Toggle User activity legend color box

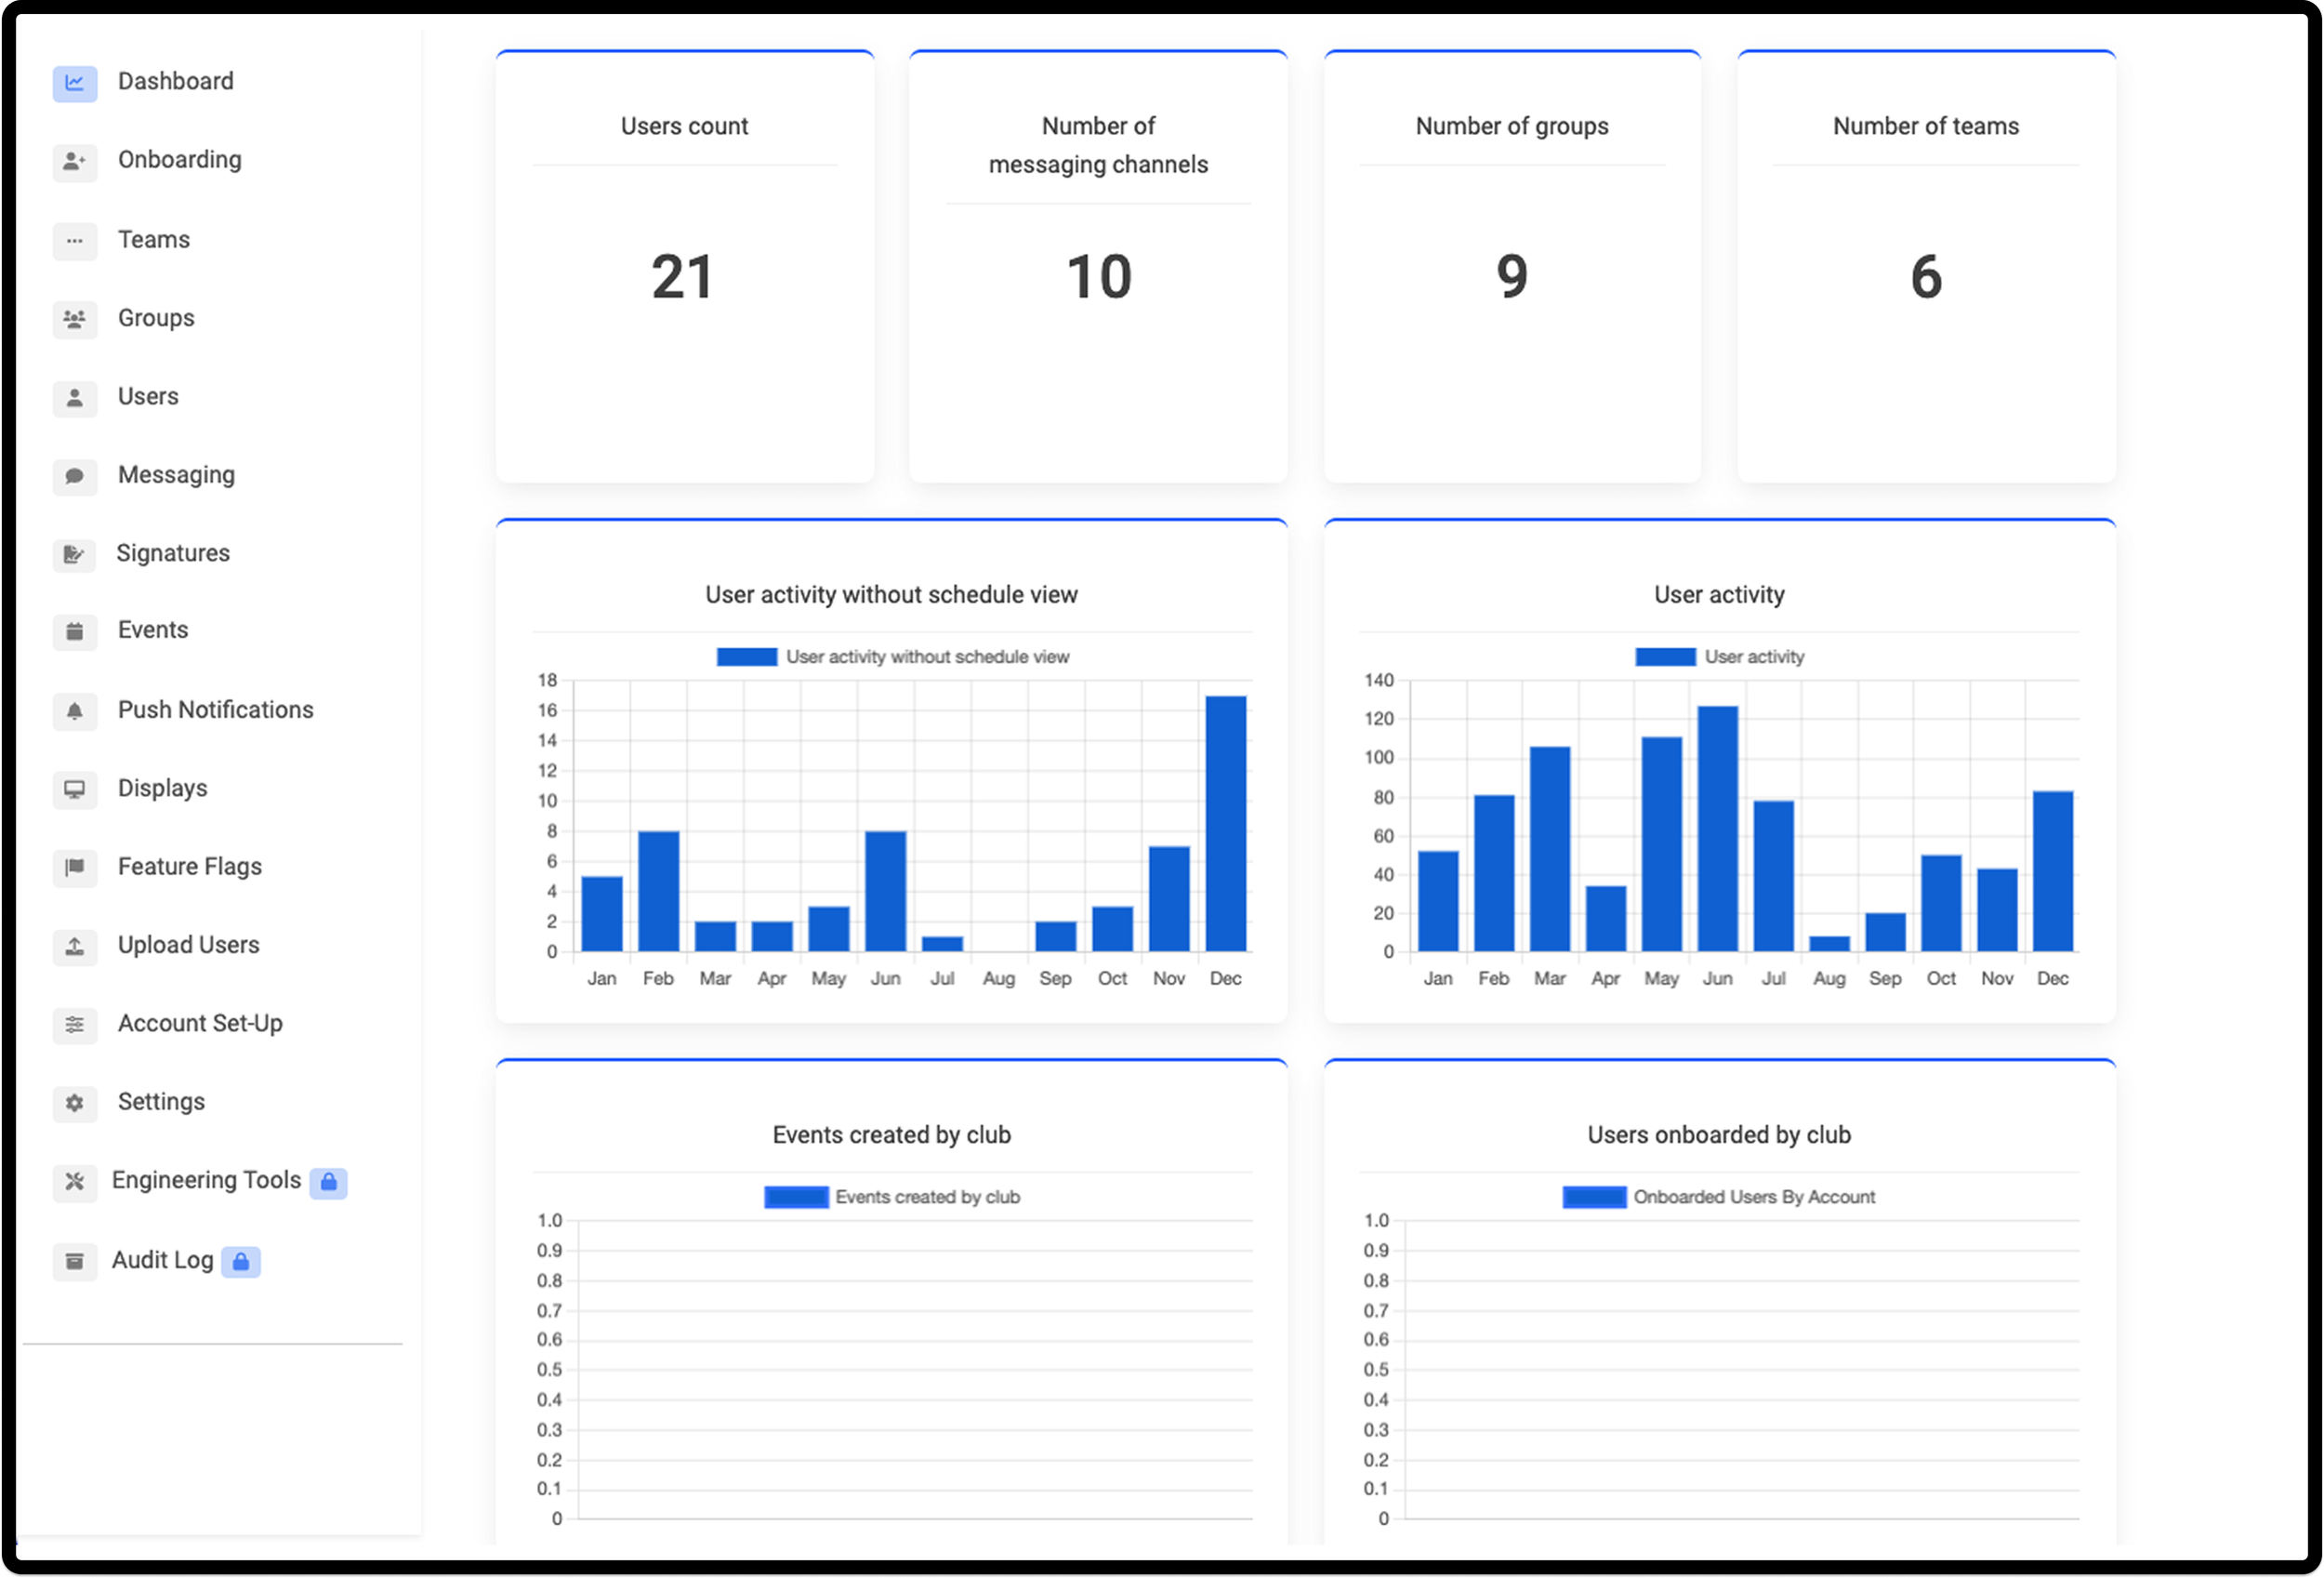click(x=1664, y=657)
